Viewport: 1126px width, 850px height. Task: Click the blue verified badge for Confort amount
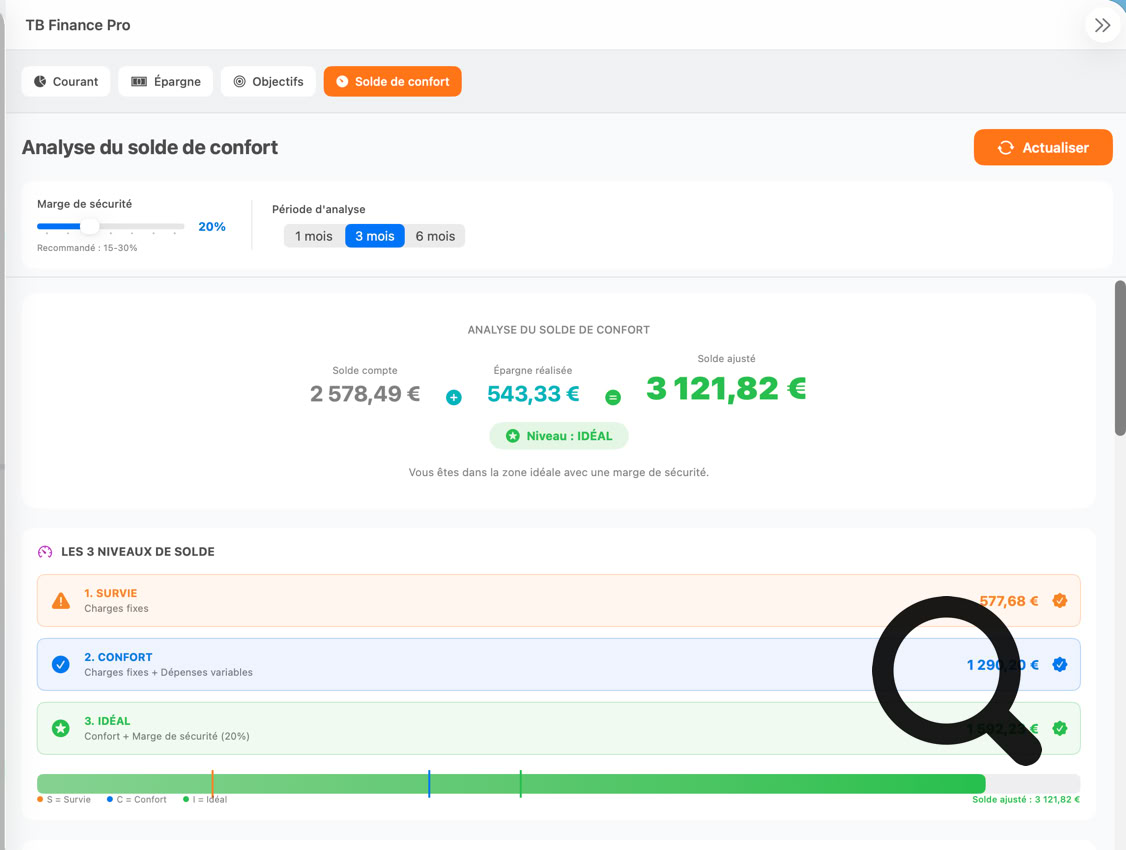pyautogui.click(x=1060, y=665)
